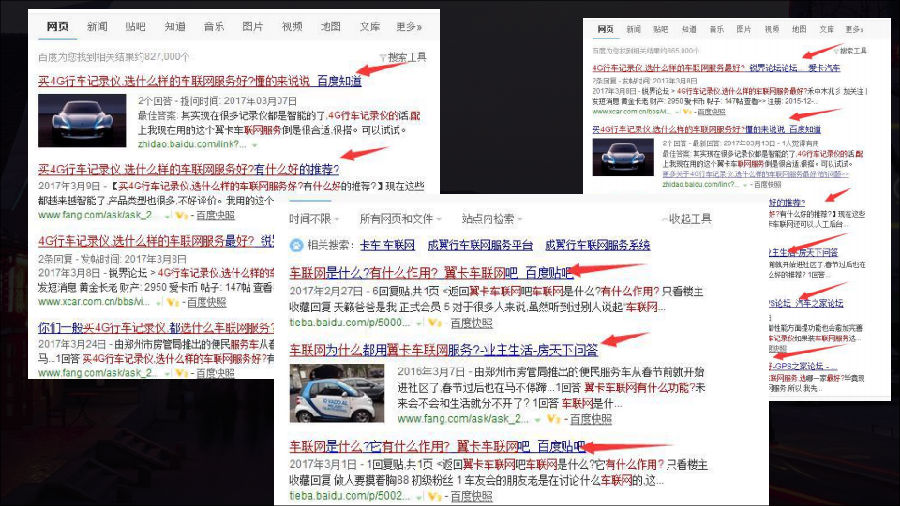Open the 更多» menu in the left window
Screen dimensions: 900x506
point(409,27)
